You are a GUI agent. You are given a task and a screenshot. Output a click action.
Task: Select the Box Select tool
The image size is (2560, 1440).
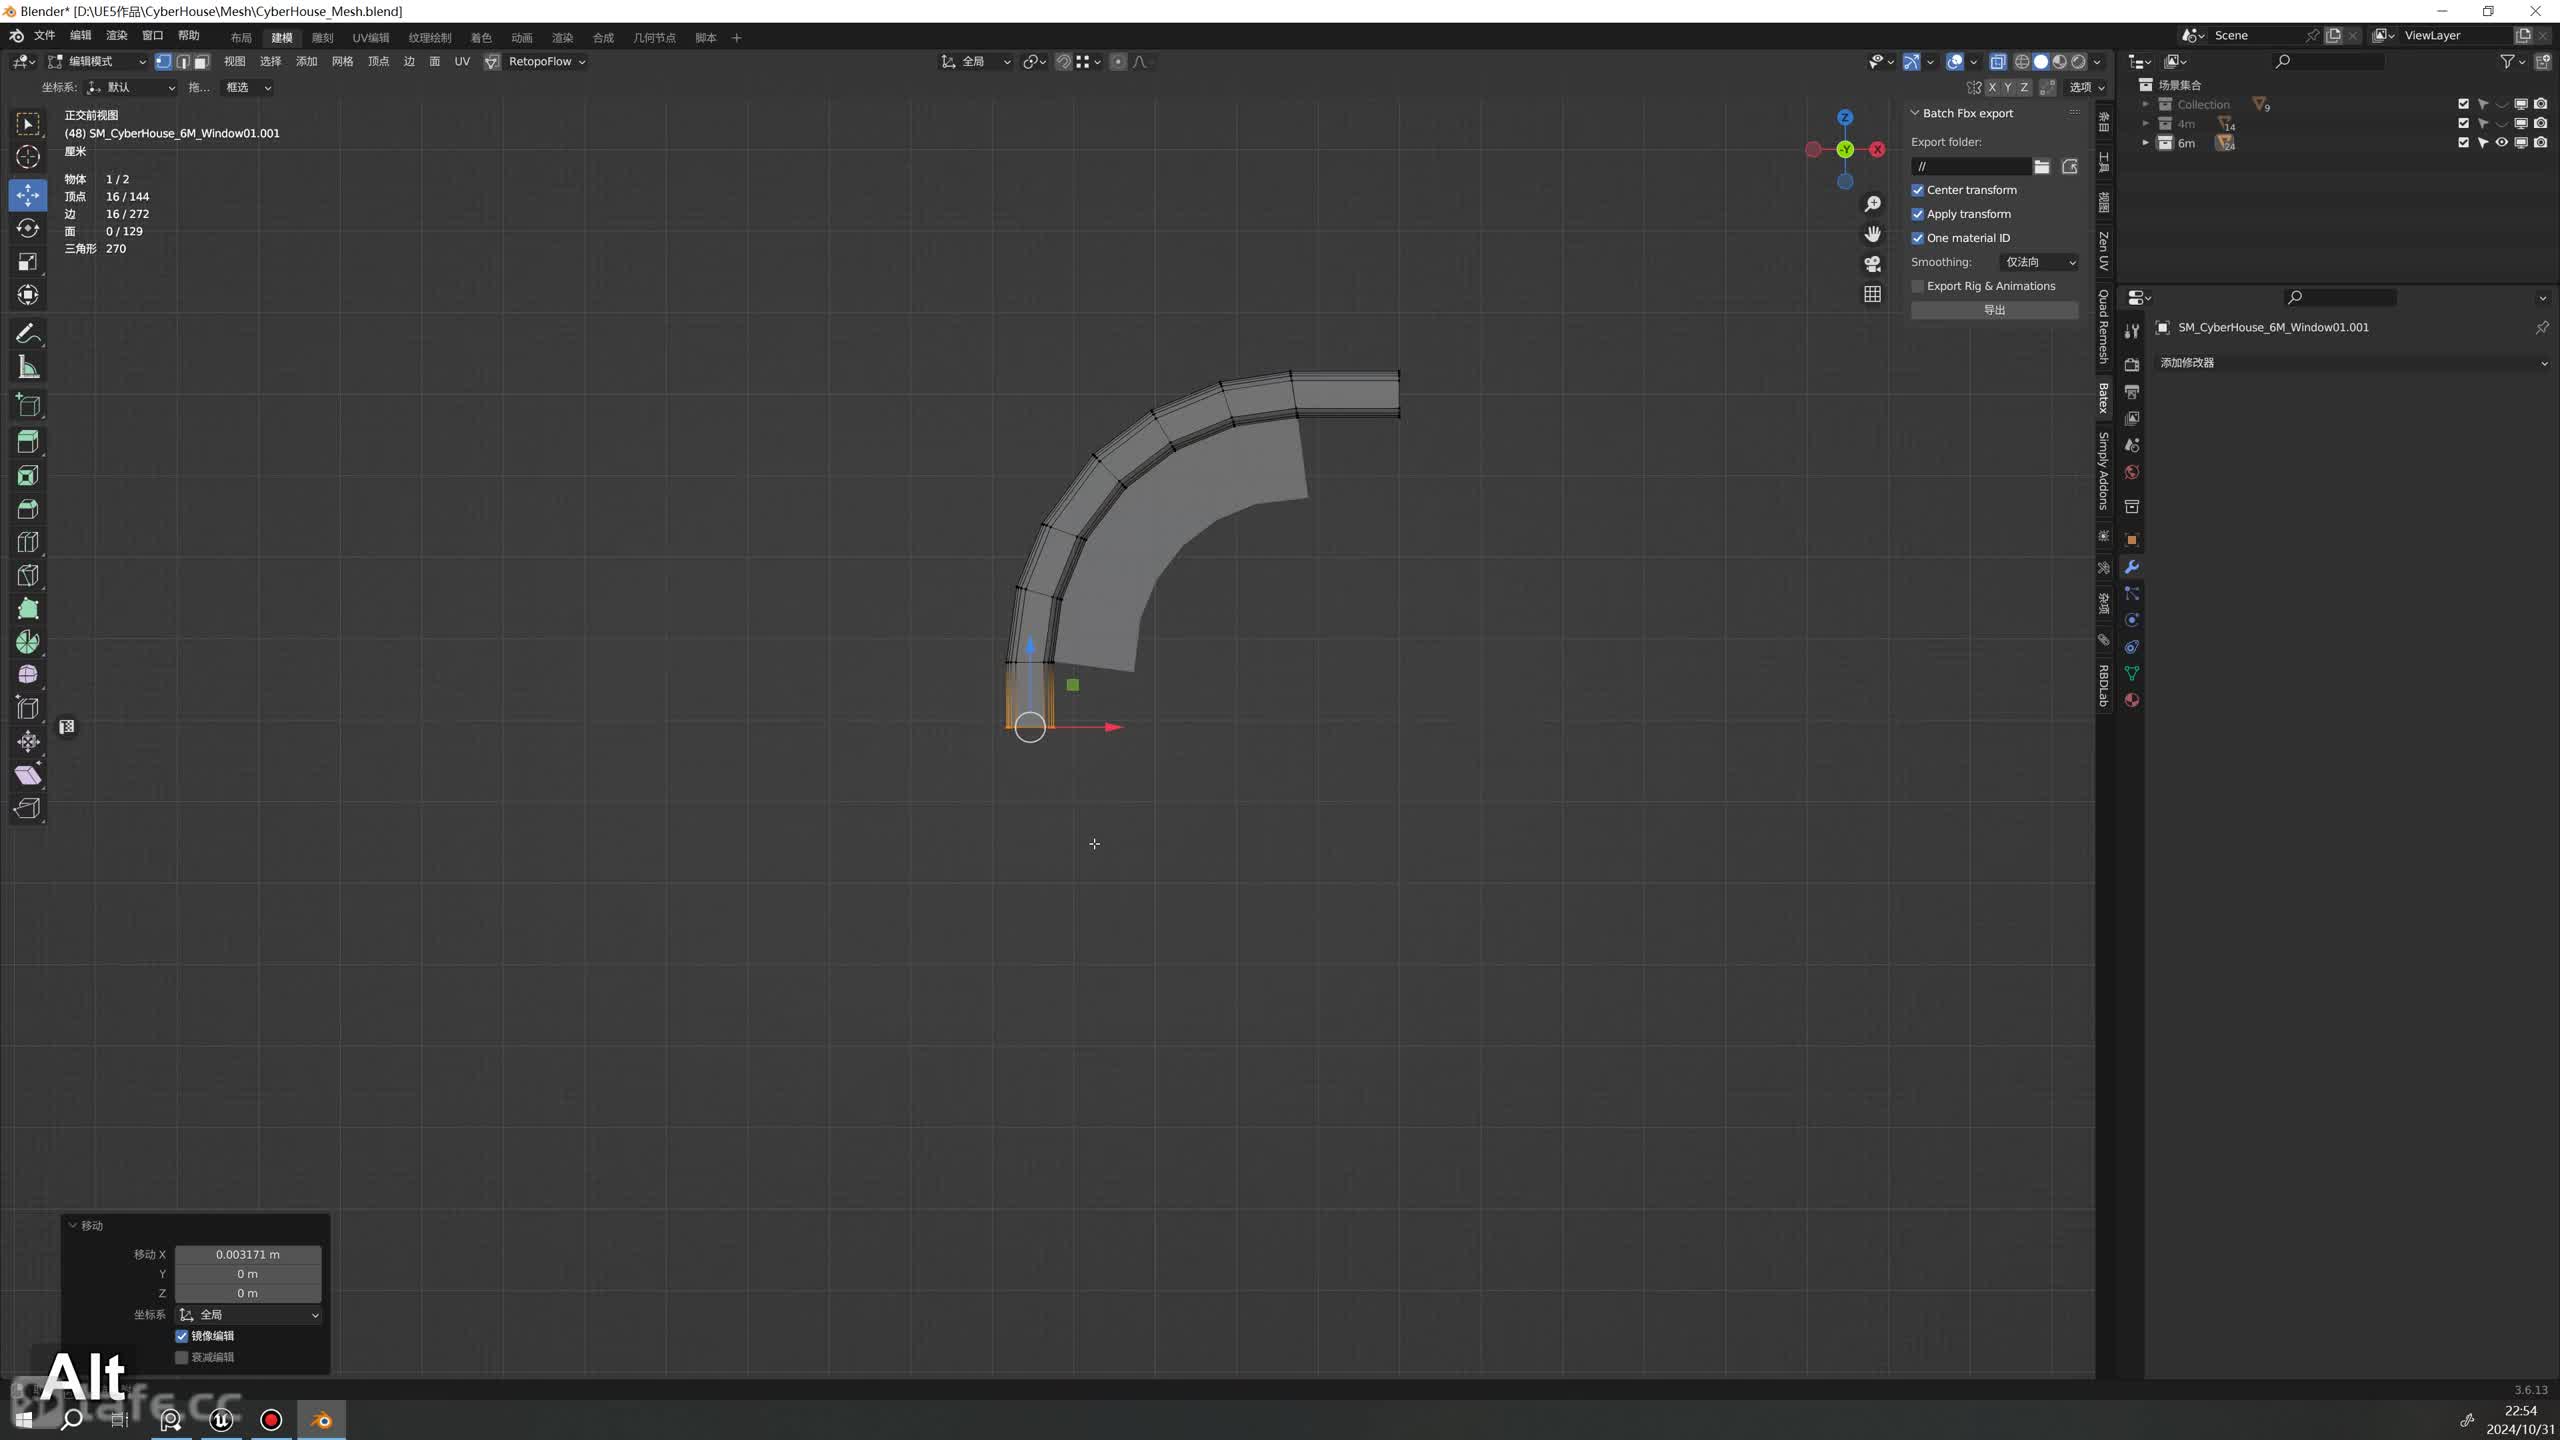tap(28, 124)
